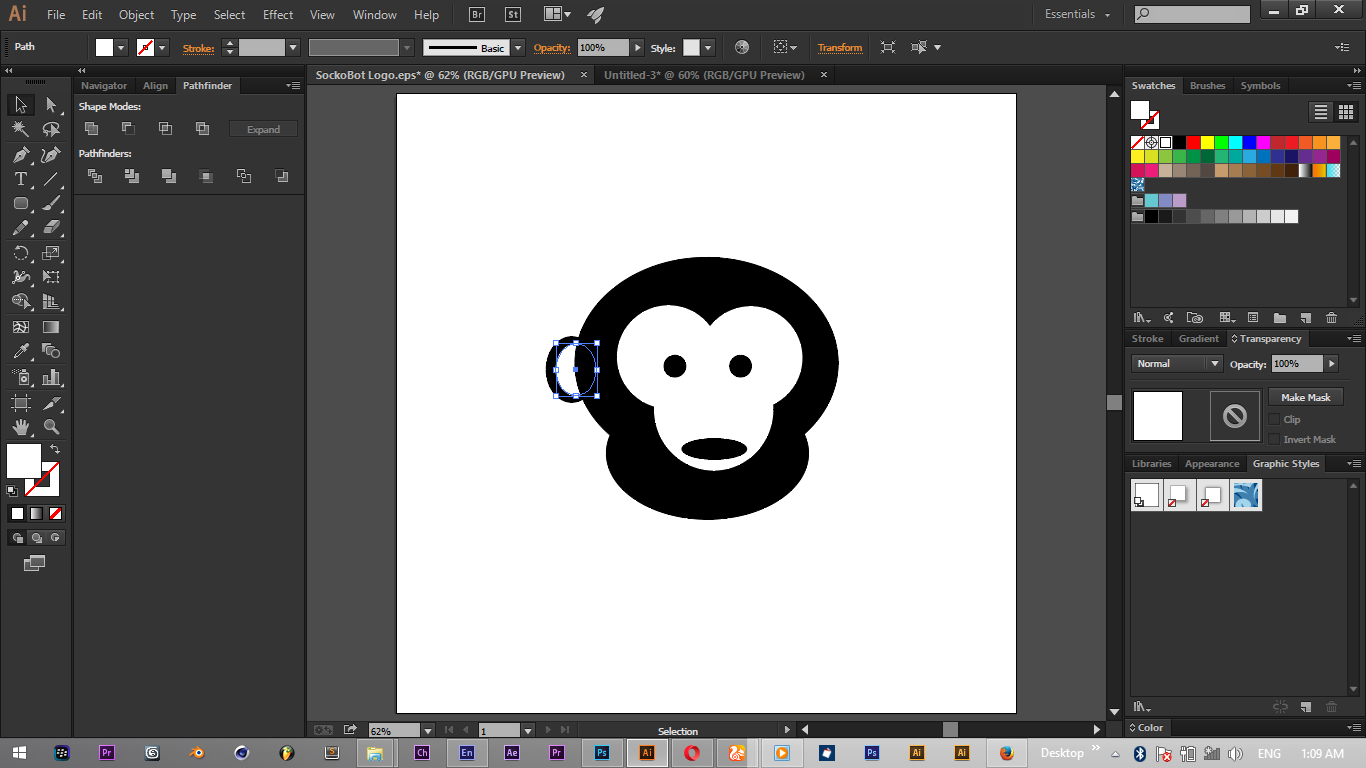Select the Magic Wand tool
The image size is (1366, 768).
point(20,129)
